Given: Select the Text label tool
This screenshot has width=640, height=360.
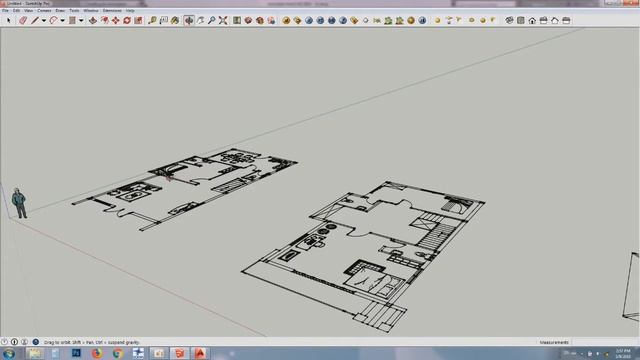Looking at the screenshot, I should click(x=164, y=20).
